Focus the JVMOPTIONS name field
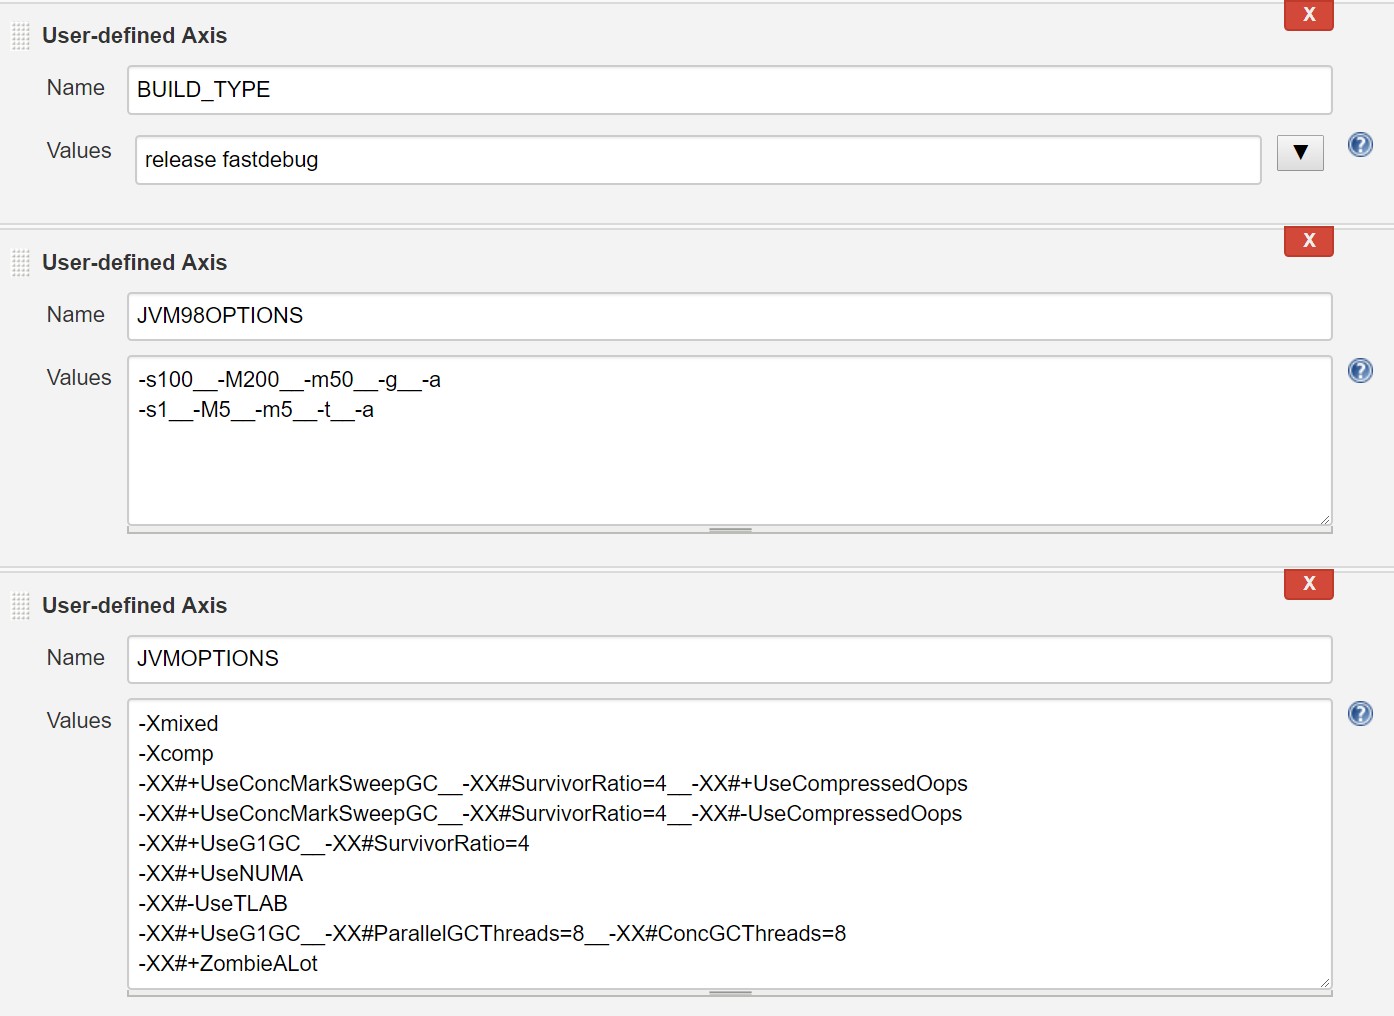The height and width of the screenshot is (1016, 1394). pyautogui.click(x=729, y=659)
